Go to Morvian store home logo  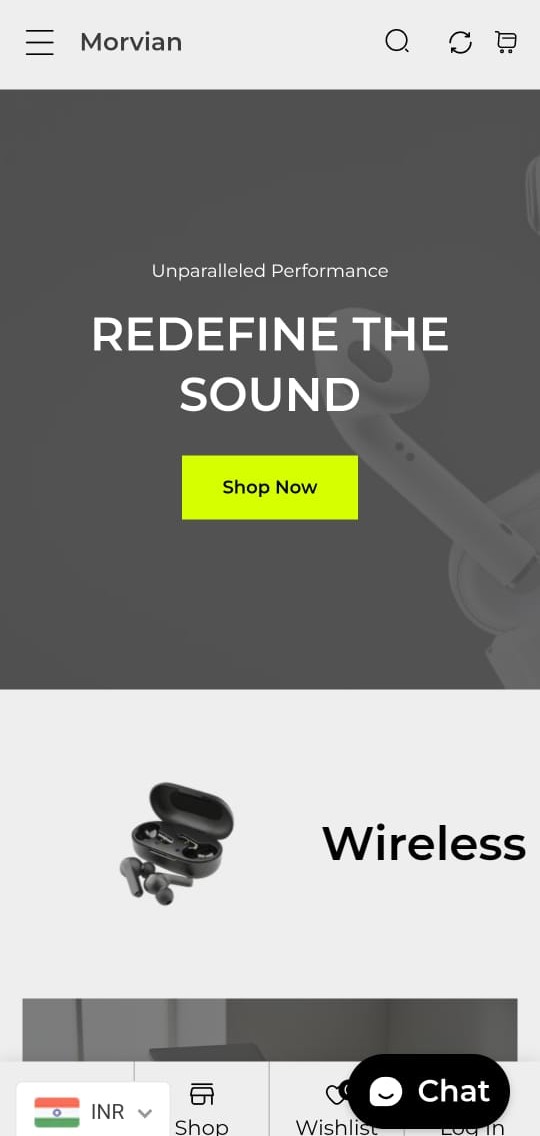coord(131,42)
